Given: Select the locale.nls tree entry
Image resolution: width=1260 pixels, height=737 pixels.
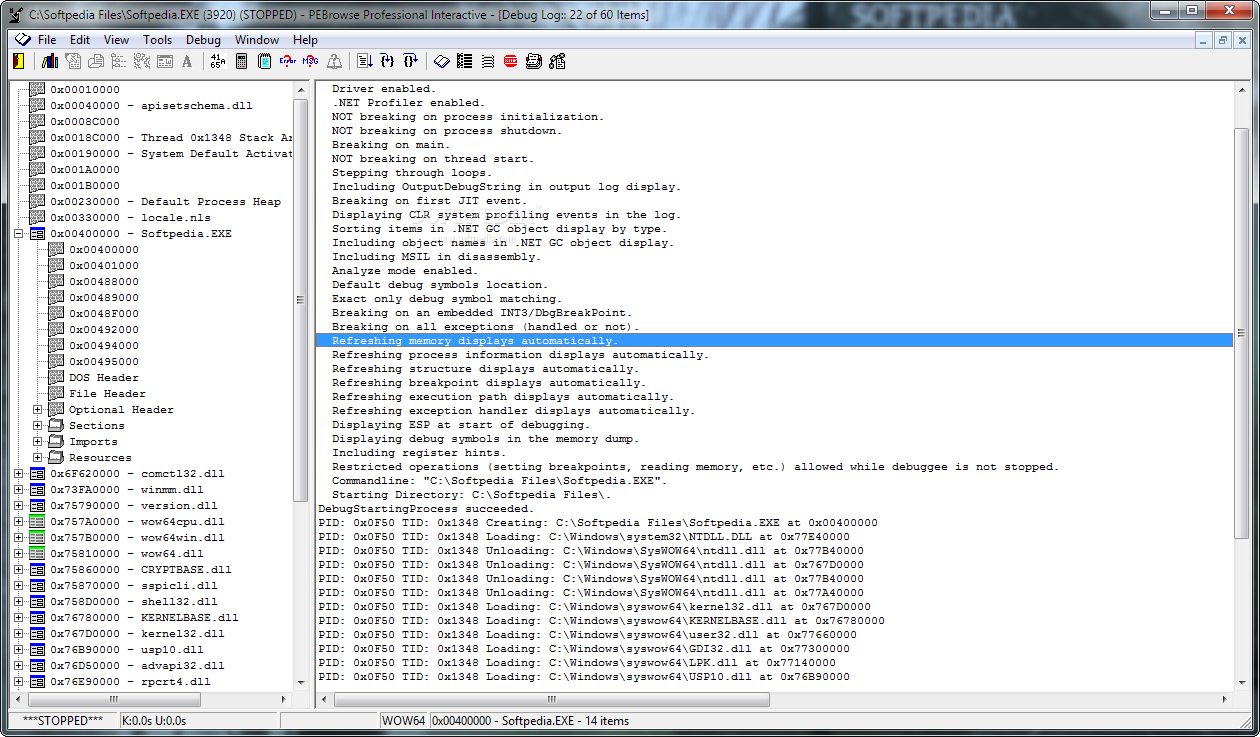Looking at the screenshot, I should pyautogui.click(x=130, y=217).
